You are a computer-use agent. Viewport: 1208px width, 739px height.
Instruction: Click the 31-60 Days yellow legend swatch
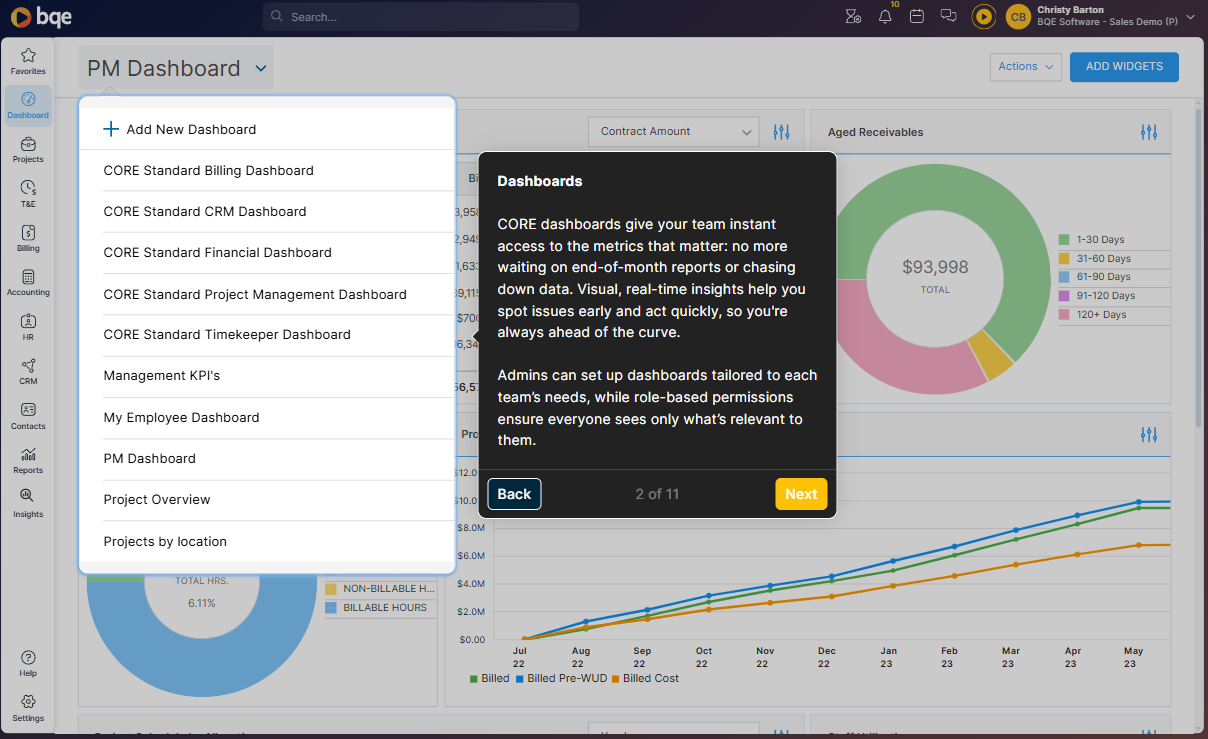1064,259
